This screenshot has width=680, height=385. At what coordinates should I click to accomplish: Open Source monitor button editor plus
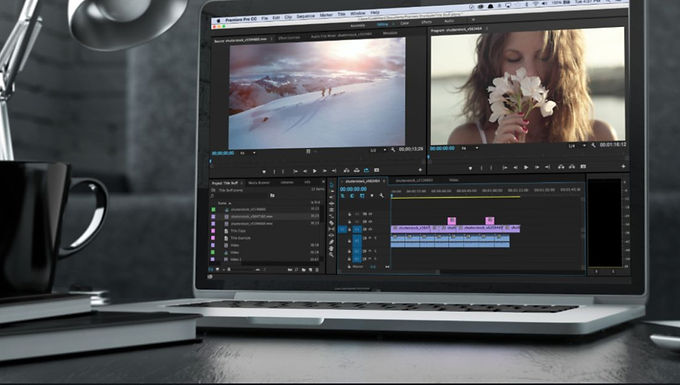pos(420,170)
